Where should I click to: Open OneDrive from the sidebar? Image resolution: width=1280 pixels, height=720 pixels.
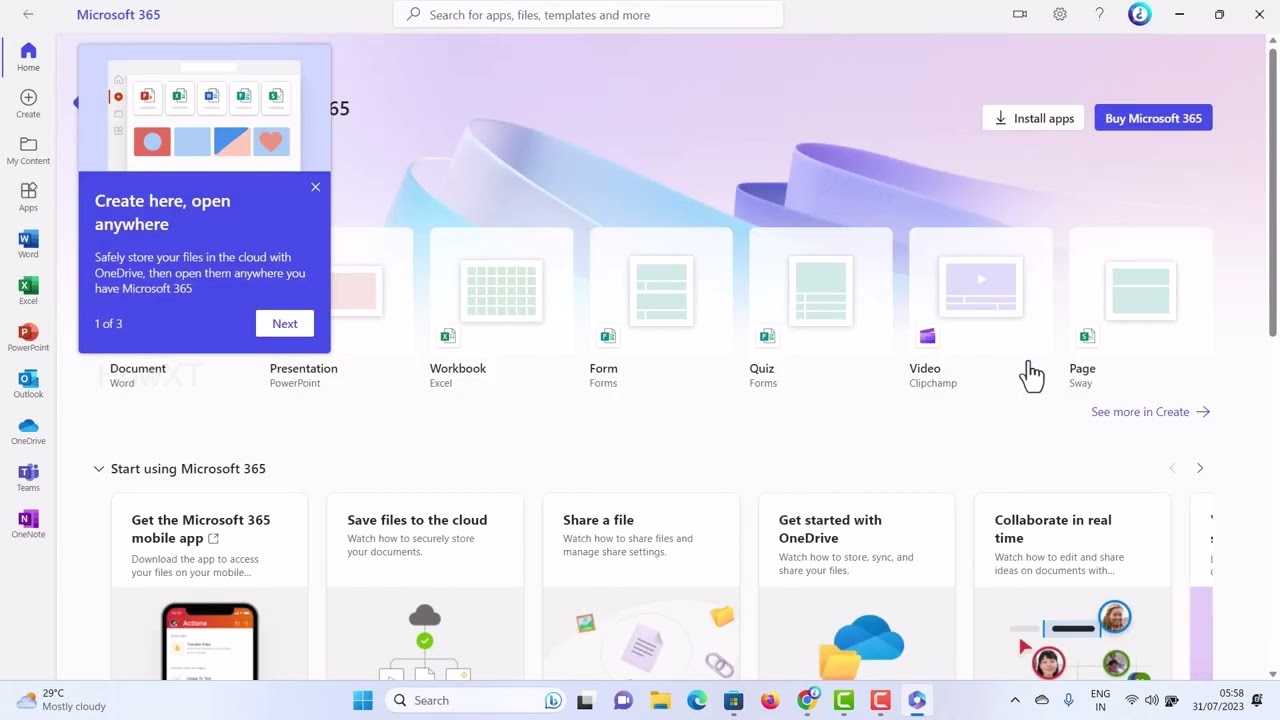coord(28,431)
